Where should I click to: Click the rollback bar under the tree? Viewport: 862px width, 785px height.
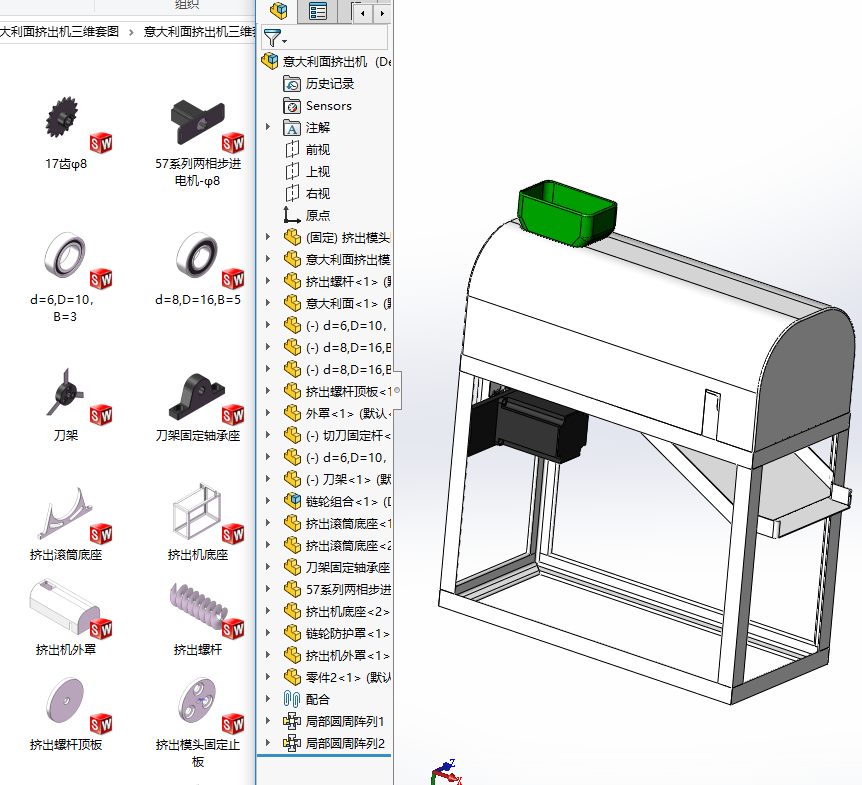pyautogui.click(x=324, y=756)
